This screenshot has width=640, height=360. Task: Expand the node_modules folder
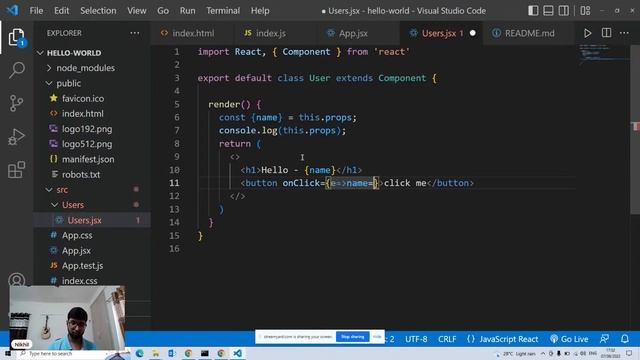[85, 68]
